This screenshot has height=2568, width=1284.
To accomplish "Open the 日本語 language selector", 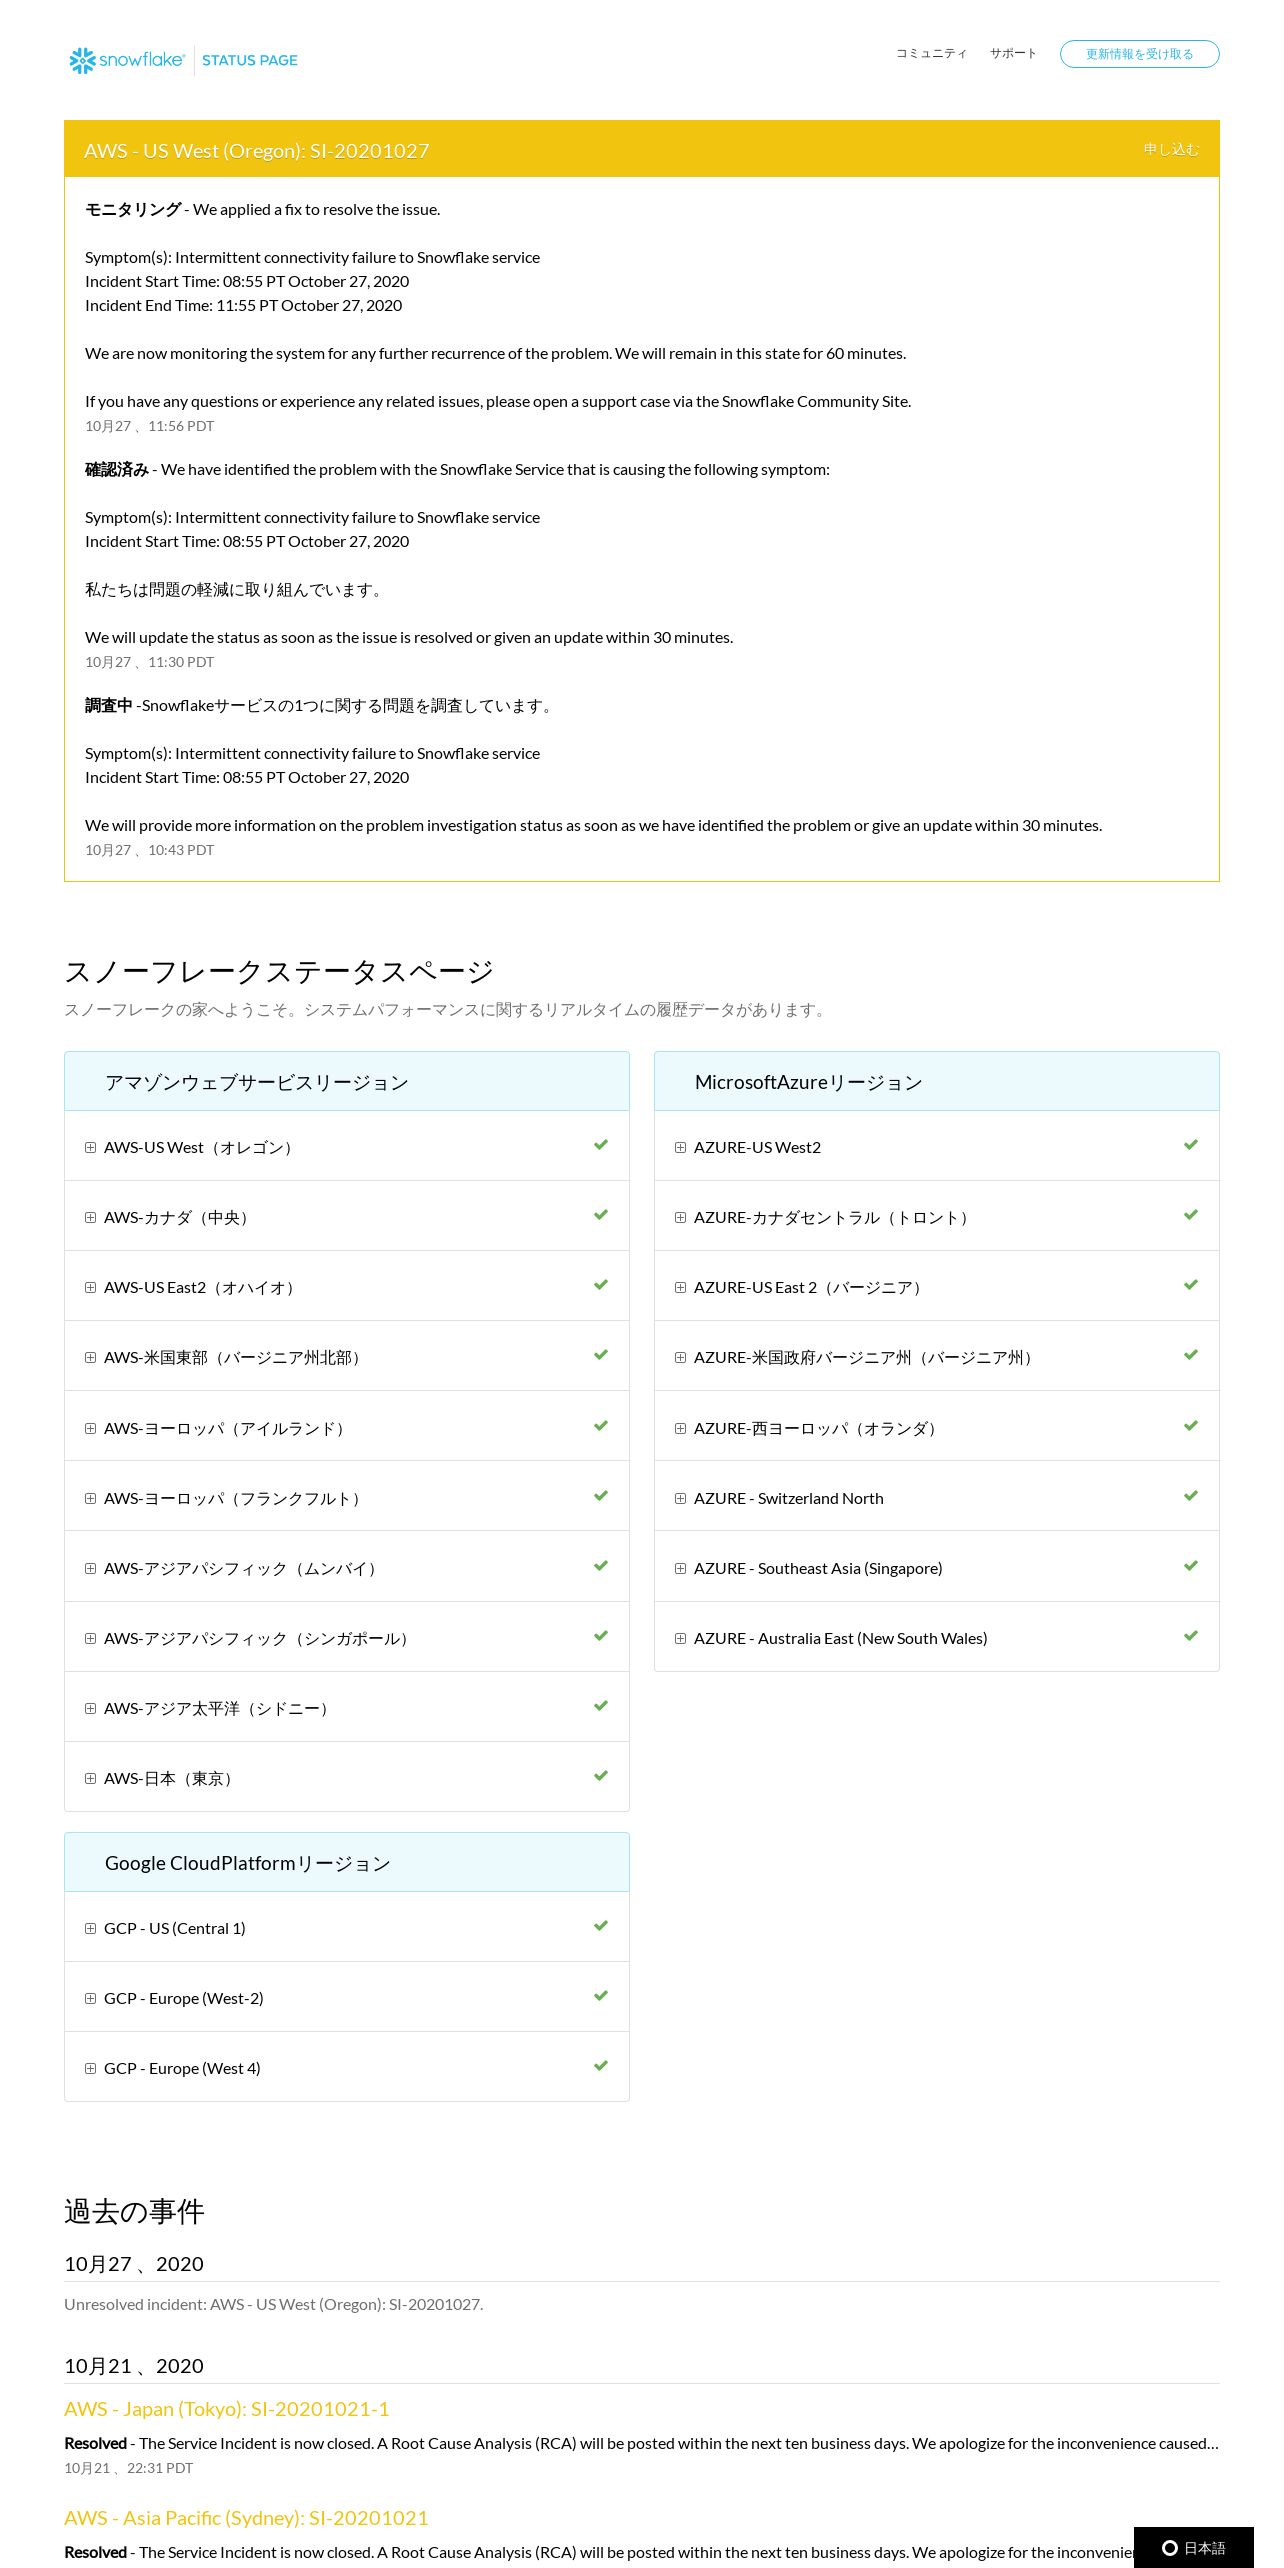I will point(1194,2548).
